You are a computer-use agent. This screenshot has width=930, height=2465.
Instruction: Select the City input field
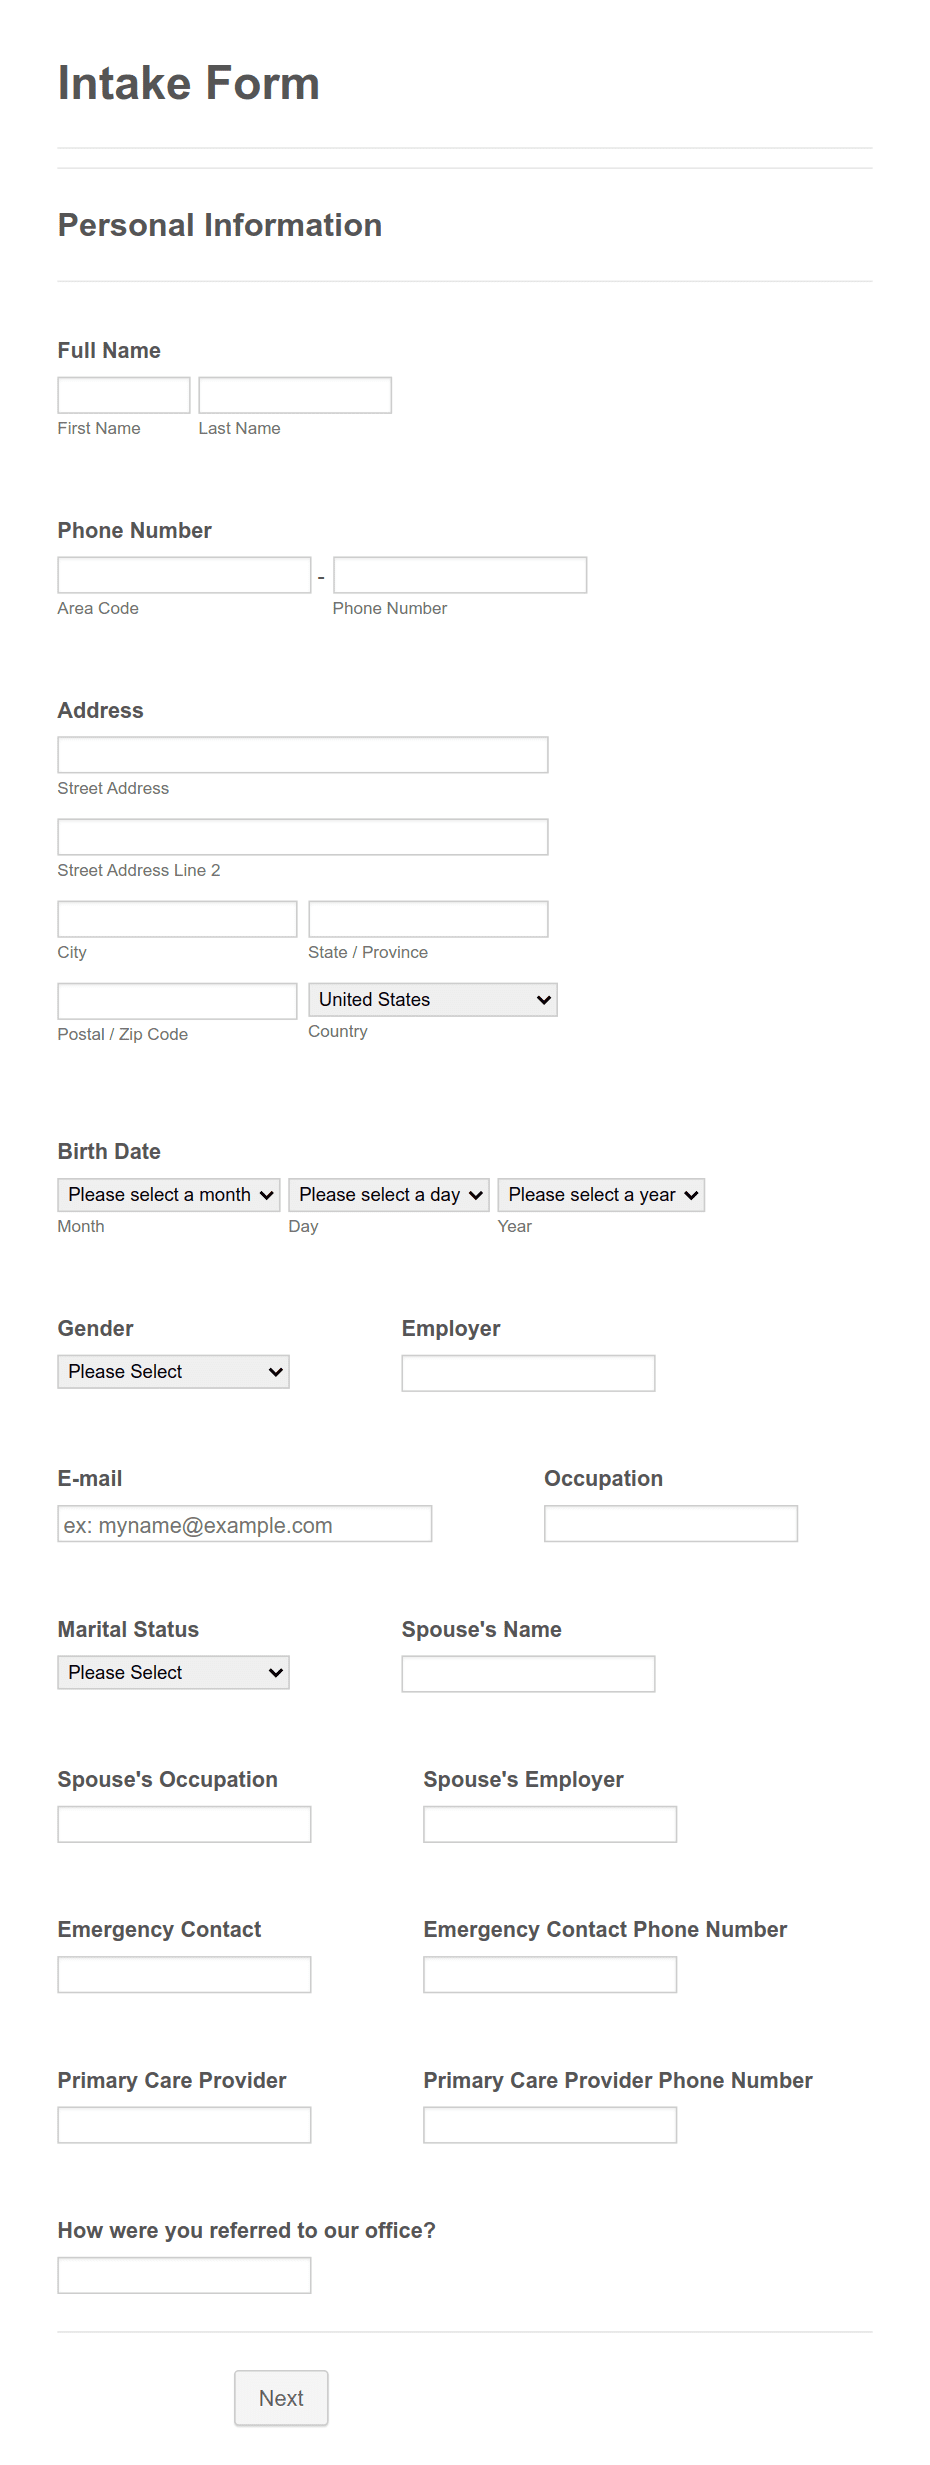[176, 917]
